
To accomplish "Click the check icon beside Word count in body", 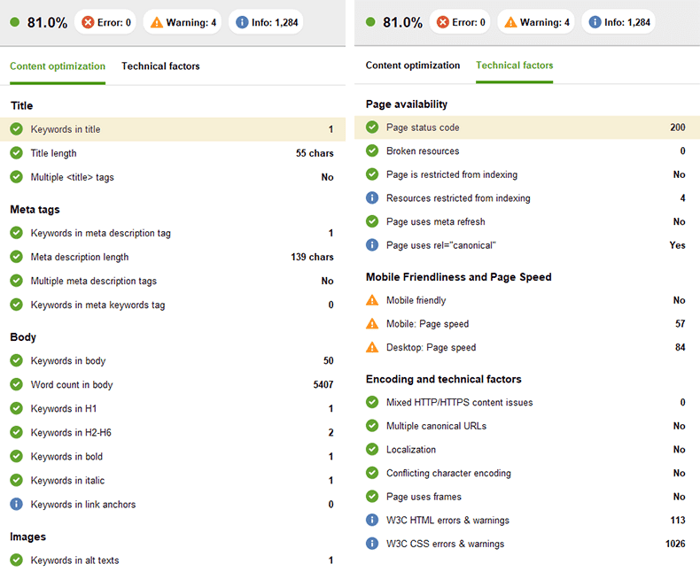I will tap(16, 385).
